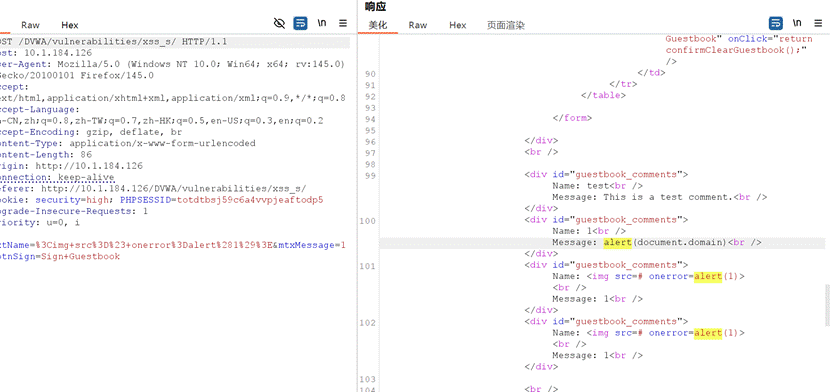This screenshot has width=830, height=392.
Task: Click the Accept text/html,application/xhtml+xml value line
Action: pyautogui.click(x=173, y=98)
